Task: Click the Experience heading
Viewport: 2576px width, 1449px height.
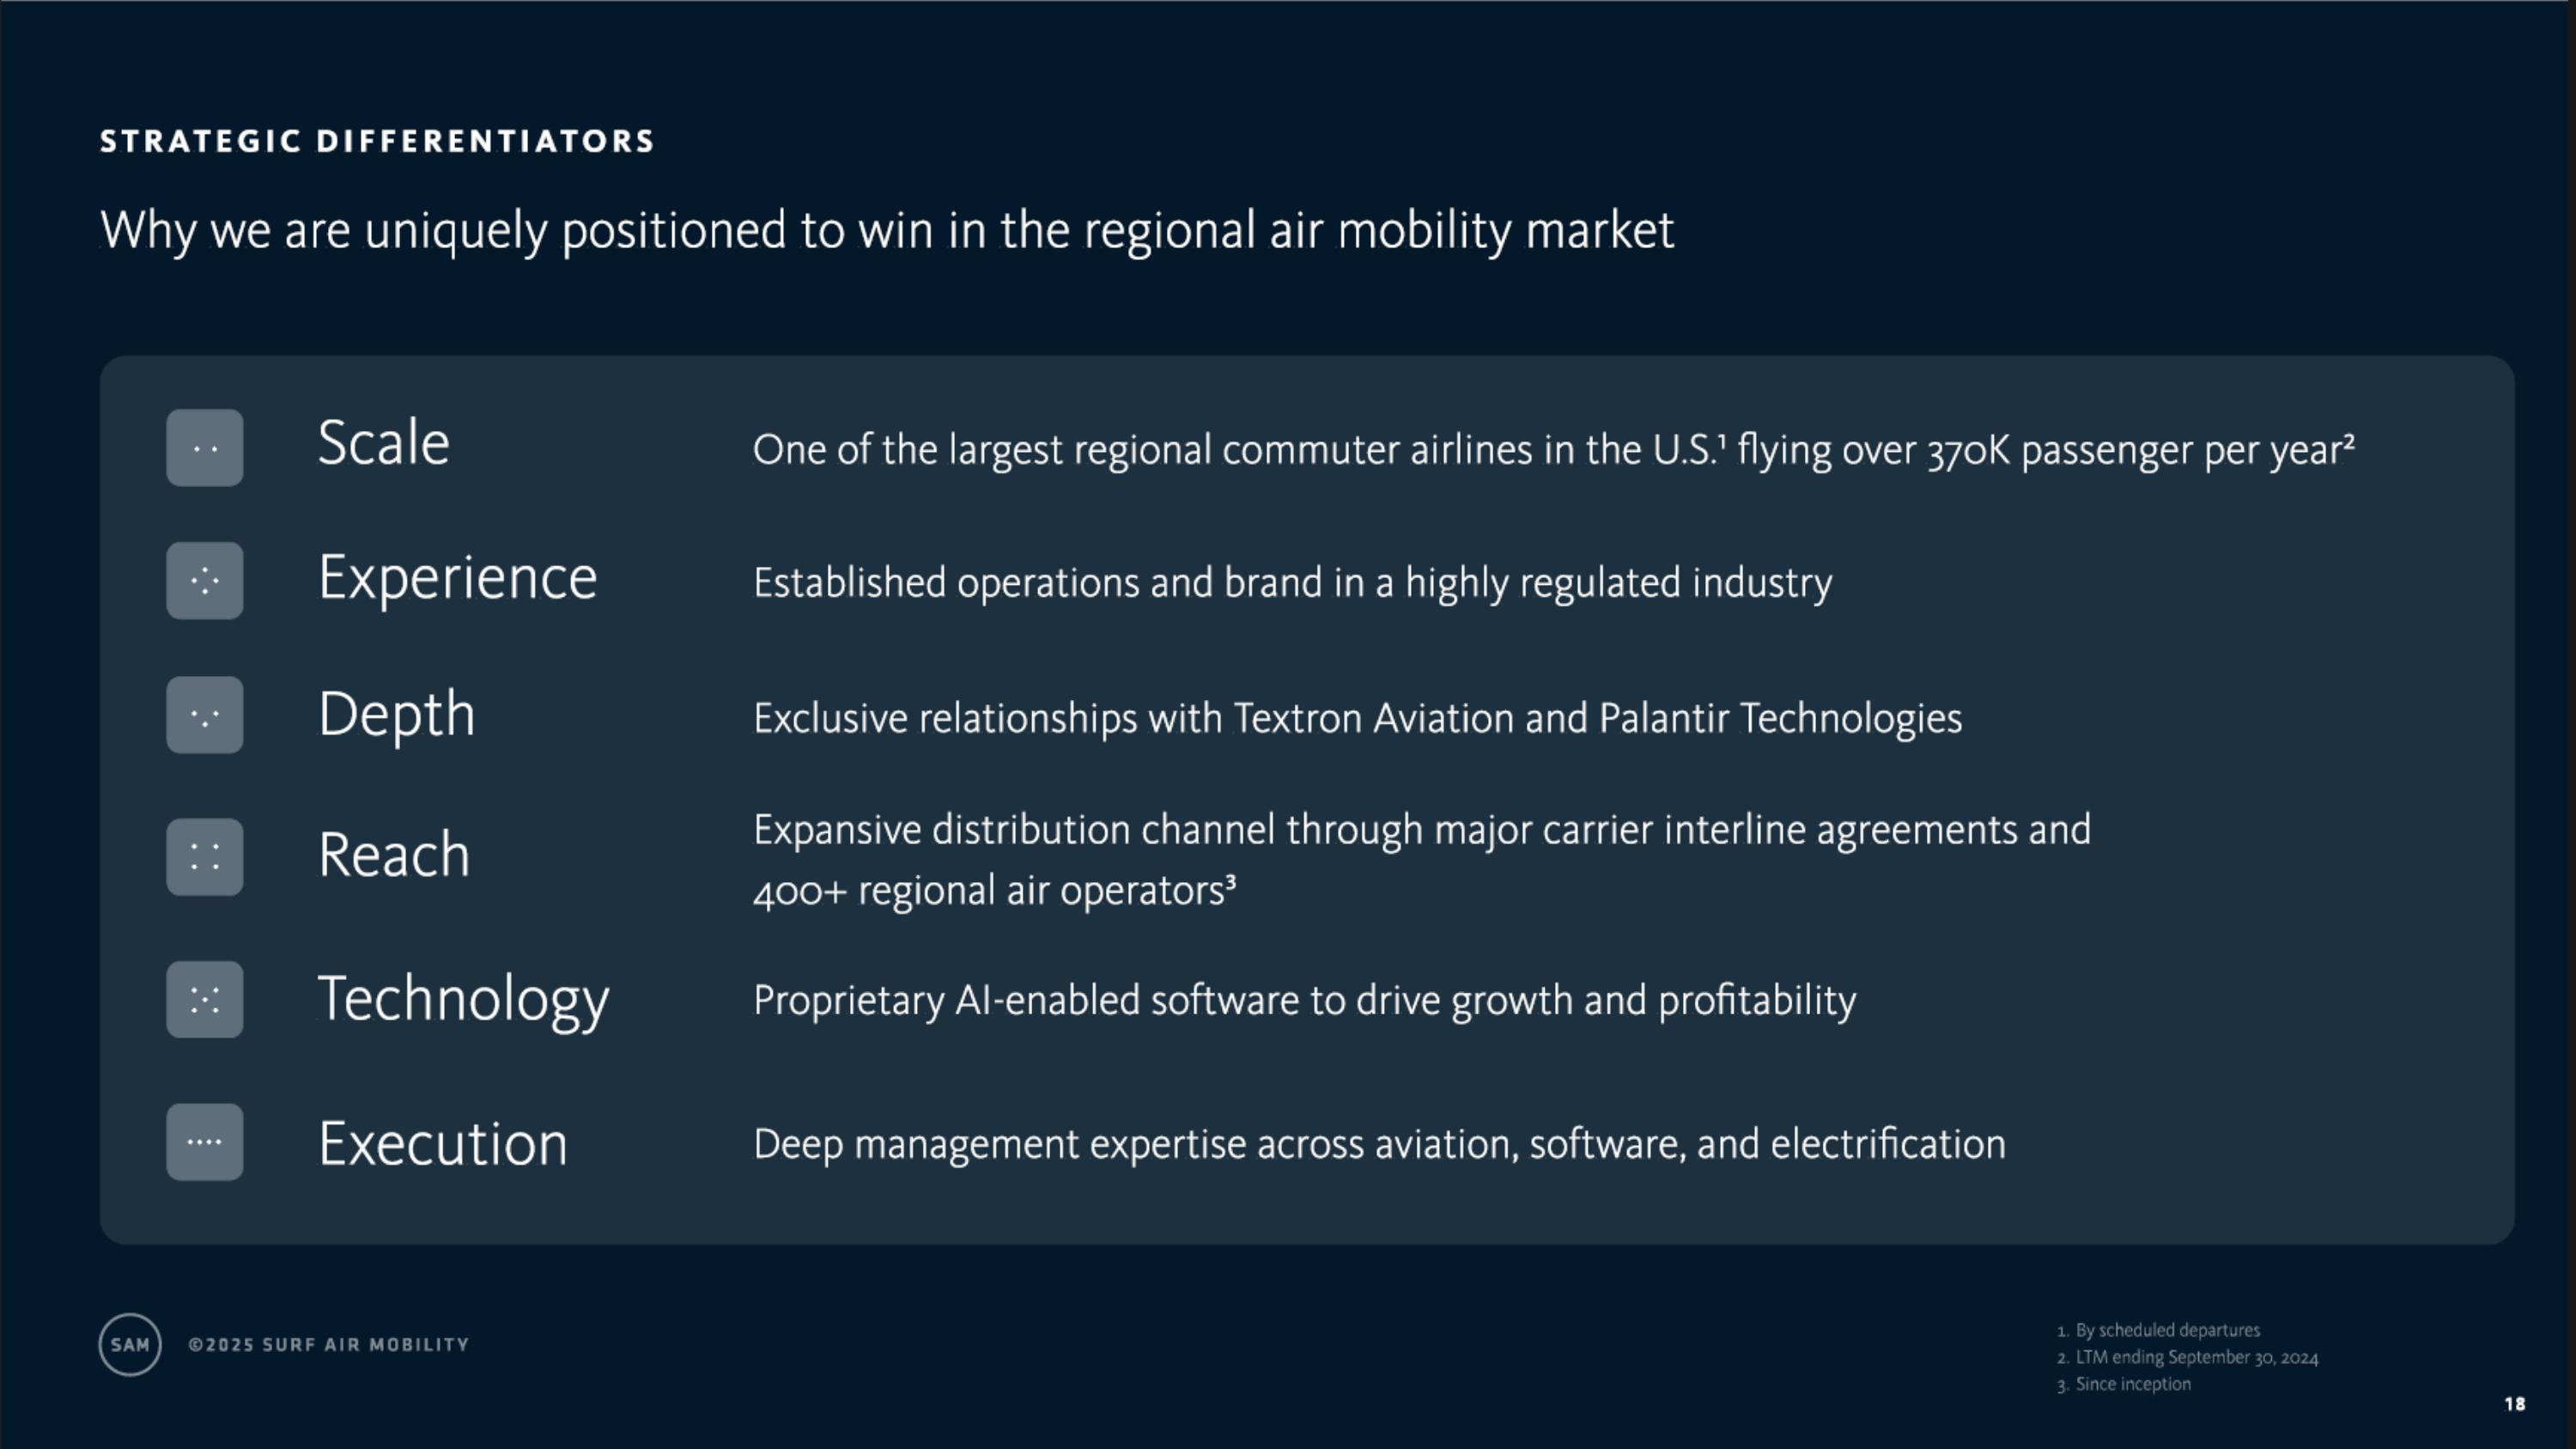Action: [x=457, y=578]
